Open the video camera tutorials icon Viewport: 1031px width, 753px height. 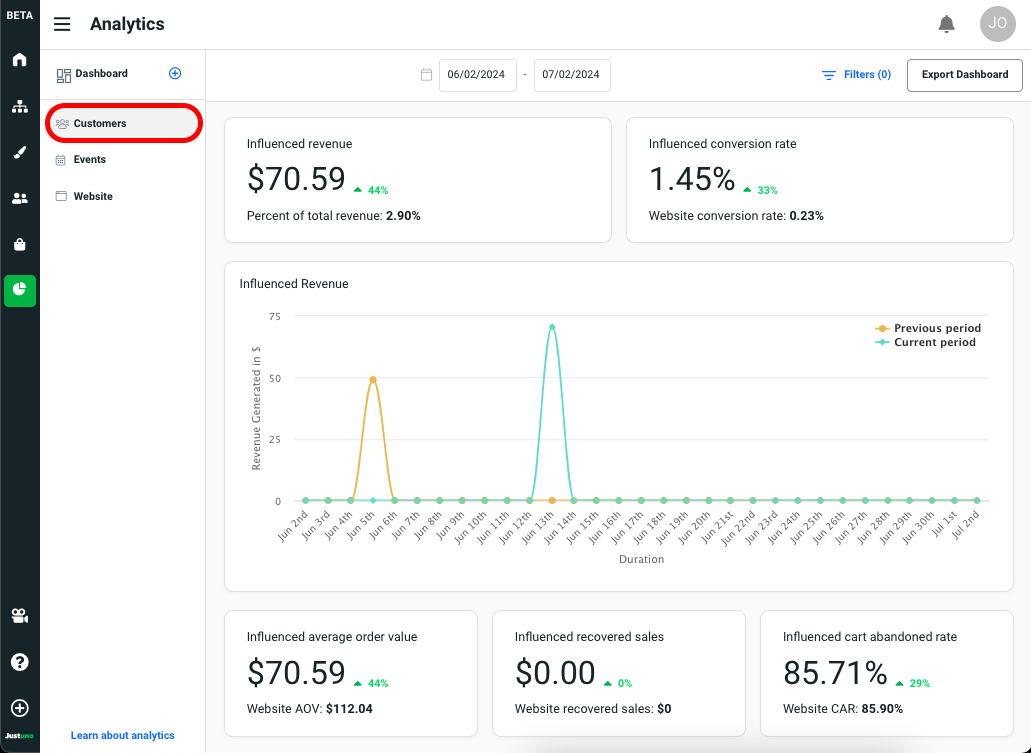point(19,615)
